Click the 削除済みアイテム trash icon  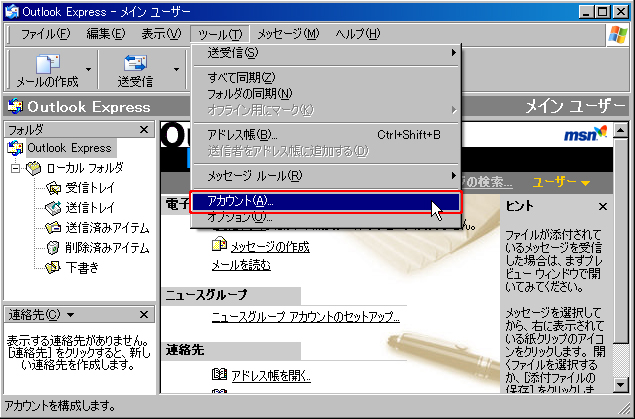coord(53,247)
